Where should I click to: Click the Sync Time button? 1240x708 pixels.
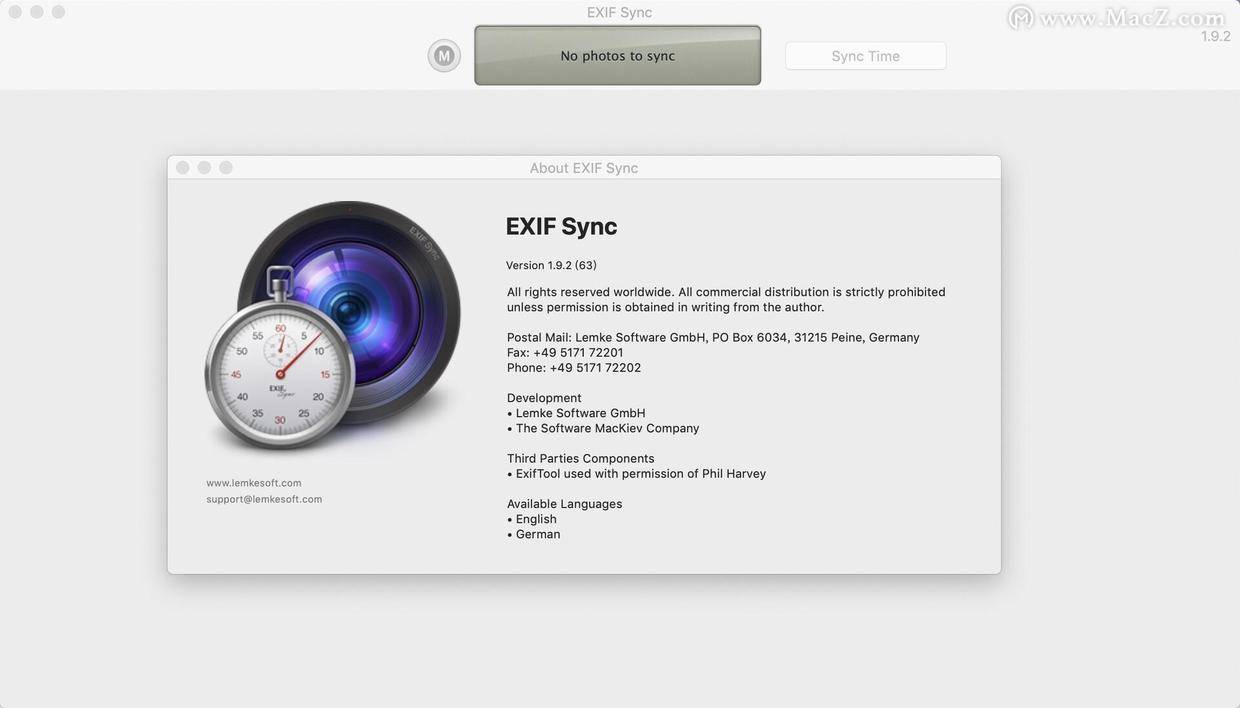tap(866, 56)
